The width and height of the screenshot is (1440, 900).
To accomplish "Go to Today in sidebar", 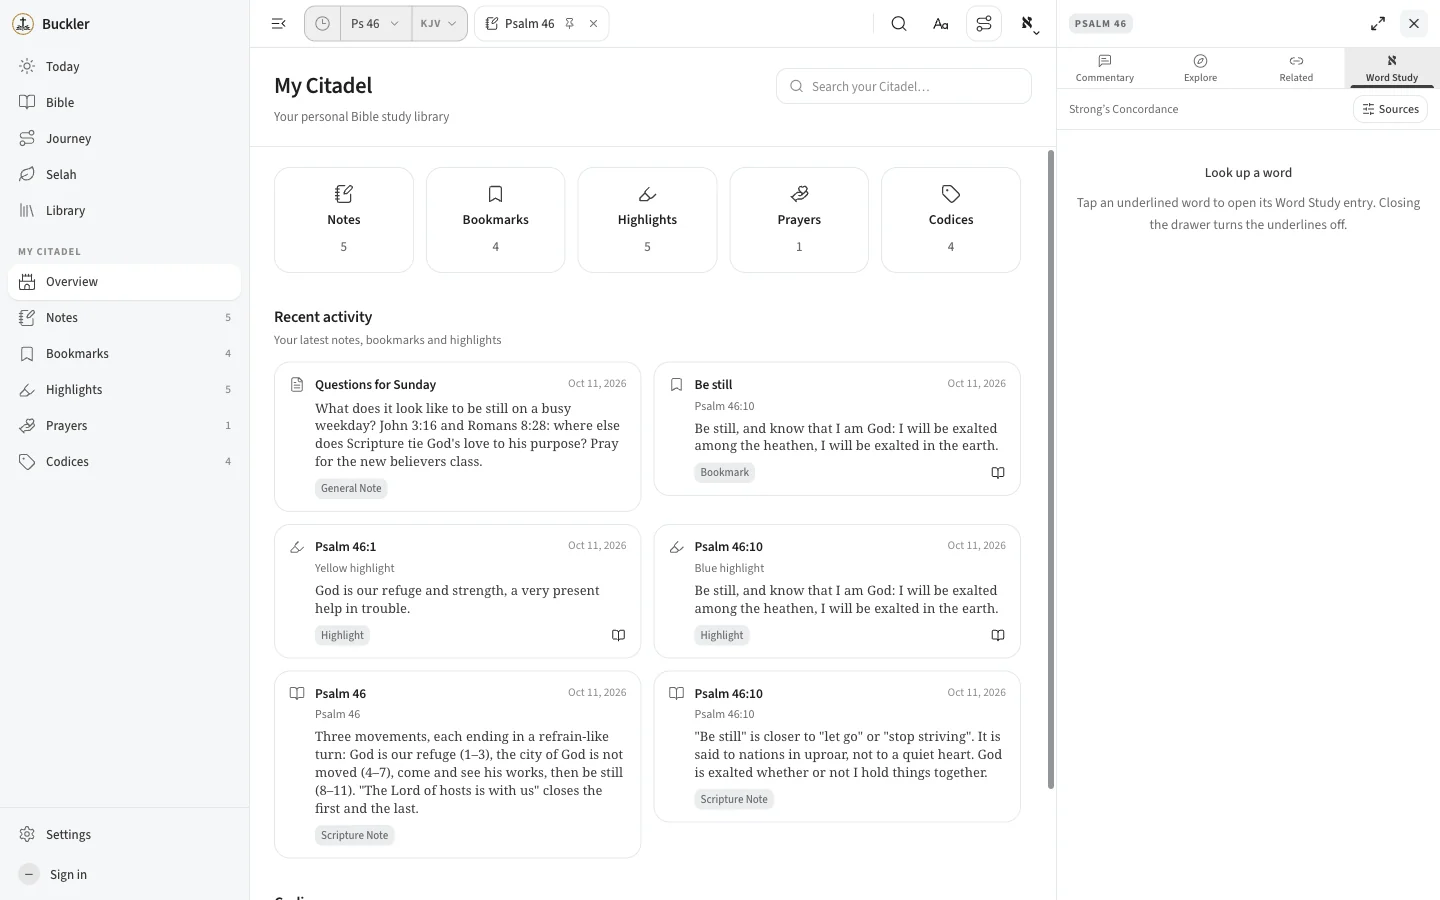I will tap(124, 67).
